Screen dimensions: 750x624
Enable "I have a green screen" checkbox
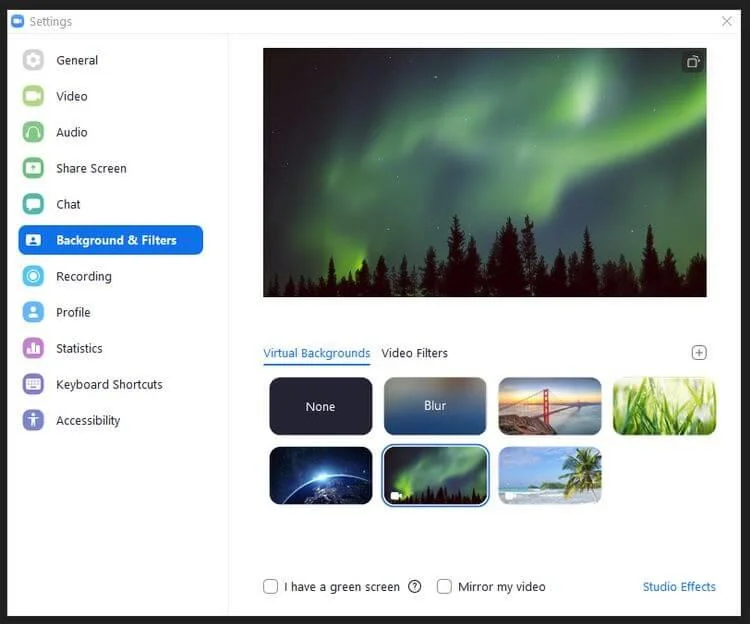(x=270, y=586)
